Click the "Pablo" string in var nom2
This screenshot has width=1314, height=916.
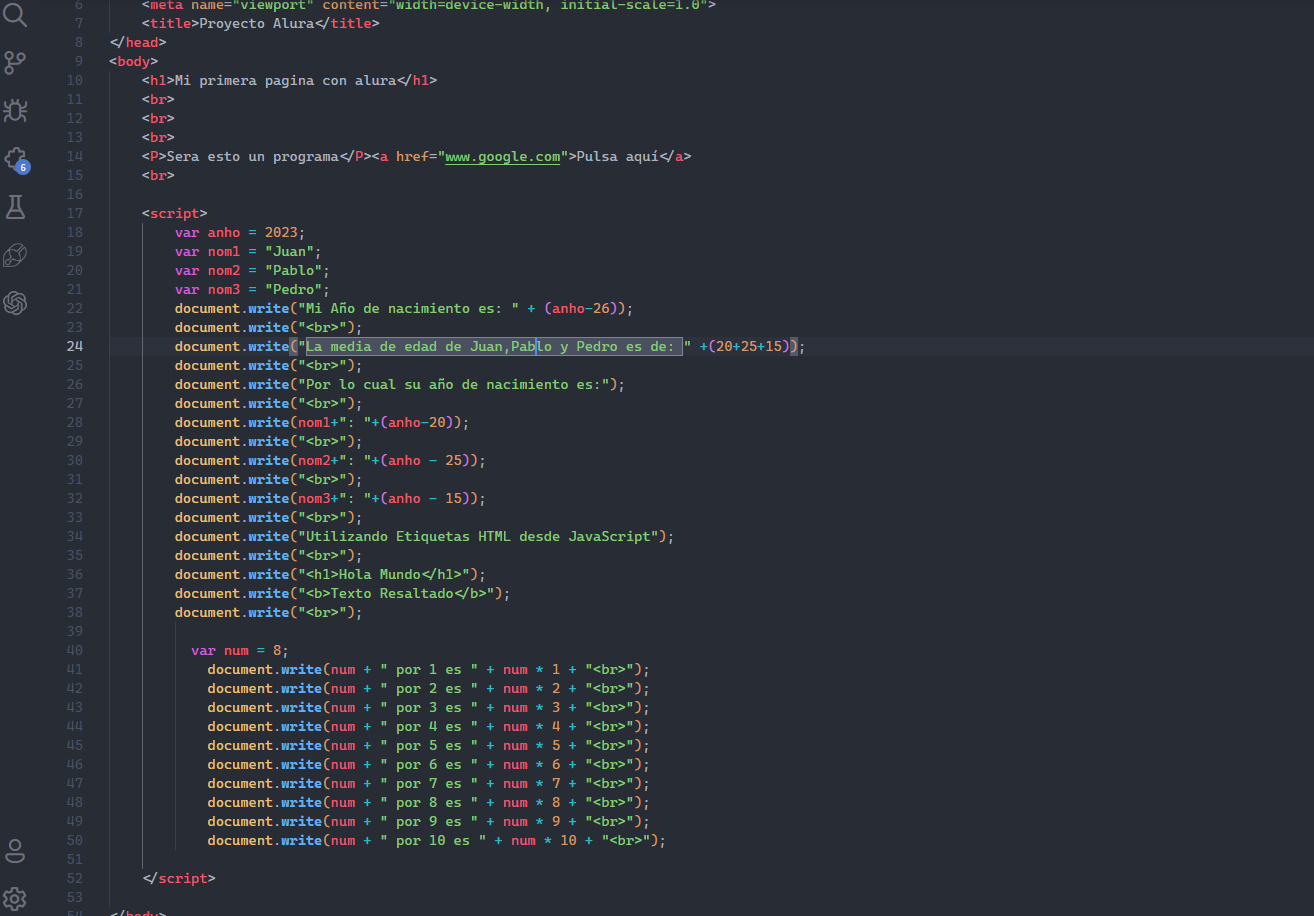(x=294, y=270)
